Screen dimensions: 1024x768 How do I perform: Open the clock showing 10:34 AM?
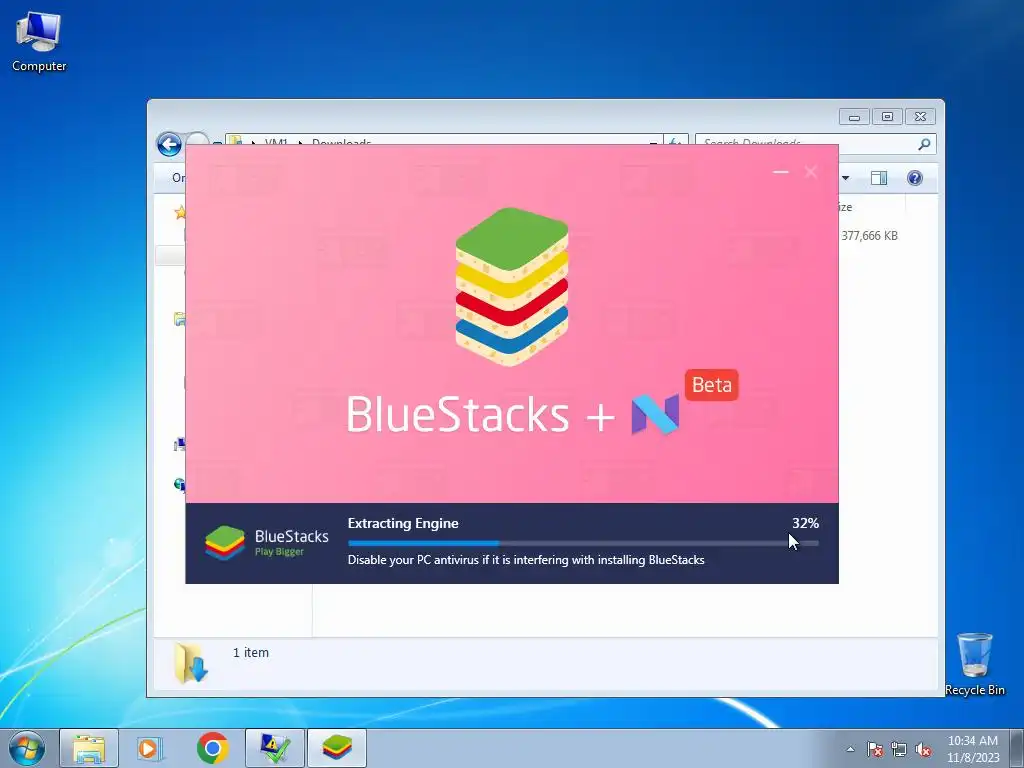(x=972, y=748)
